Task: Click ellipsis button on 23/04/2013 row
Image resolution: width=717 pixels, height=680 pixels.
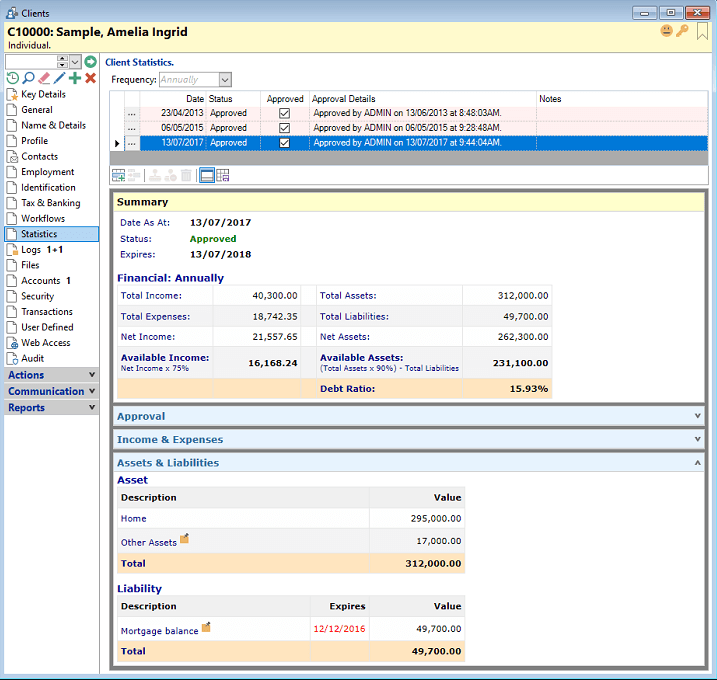Action: pyautogui.click(x=132, y=113)
